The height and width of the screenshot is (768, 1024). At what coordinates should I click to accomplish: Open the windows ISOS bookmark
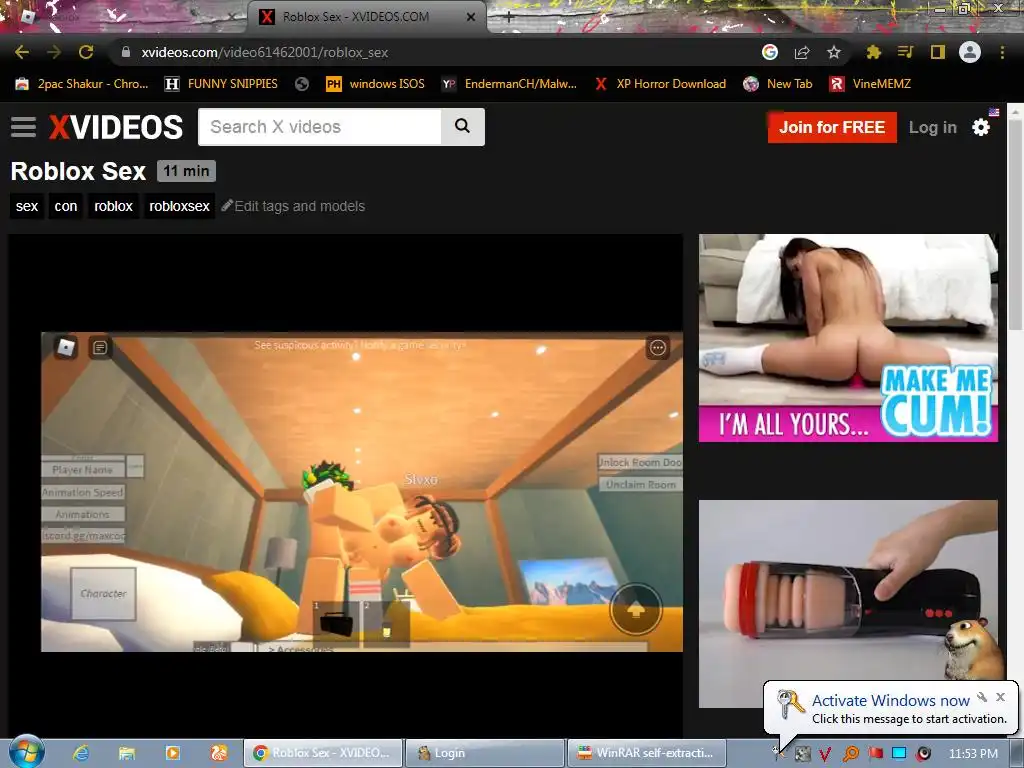tap(376, 84)
